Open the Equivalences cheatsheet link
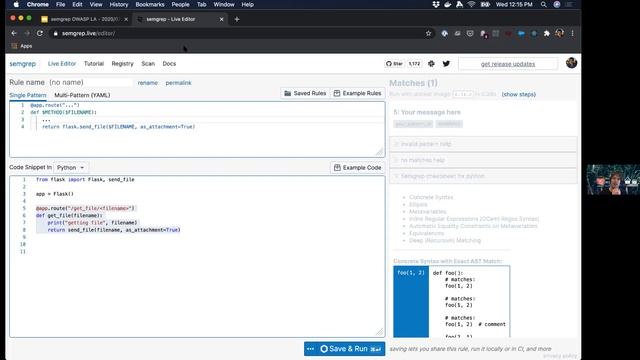The image size is (640, 360). pyautogui.click(x=426, y=233)
